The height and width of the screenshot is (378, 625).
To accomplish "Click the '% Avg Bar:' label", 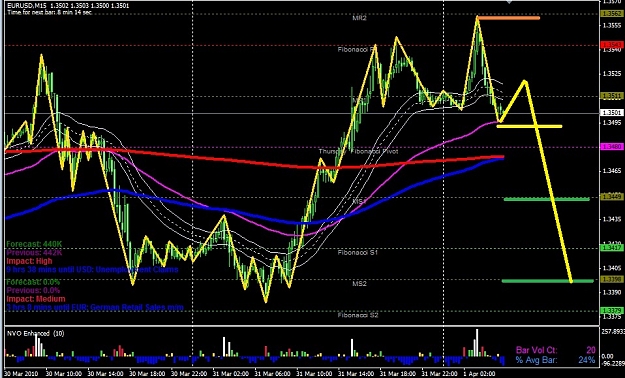I will (x=537, y=360).
